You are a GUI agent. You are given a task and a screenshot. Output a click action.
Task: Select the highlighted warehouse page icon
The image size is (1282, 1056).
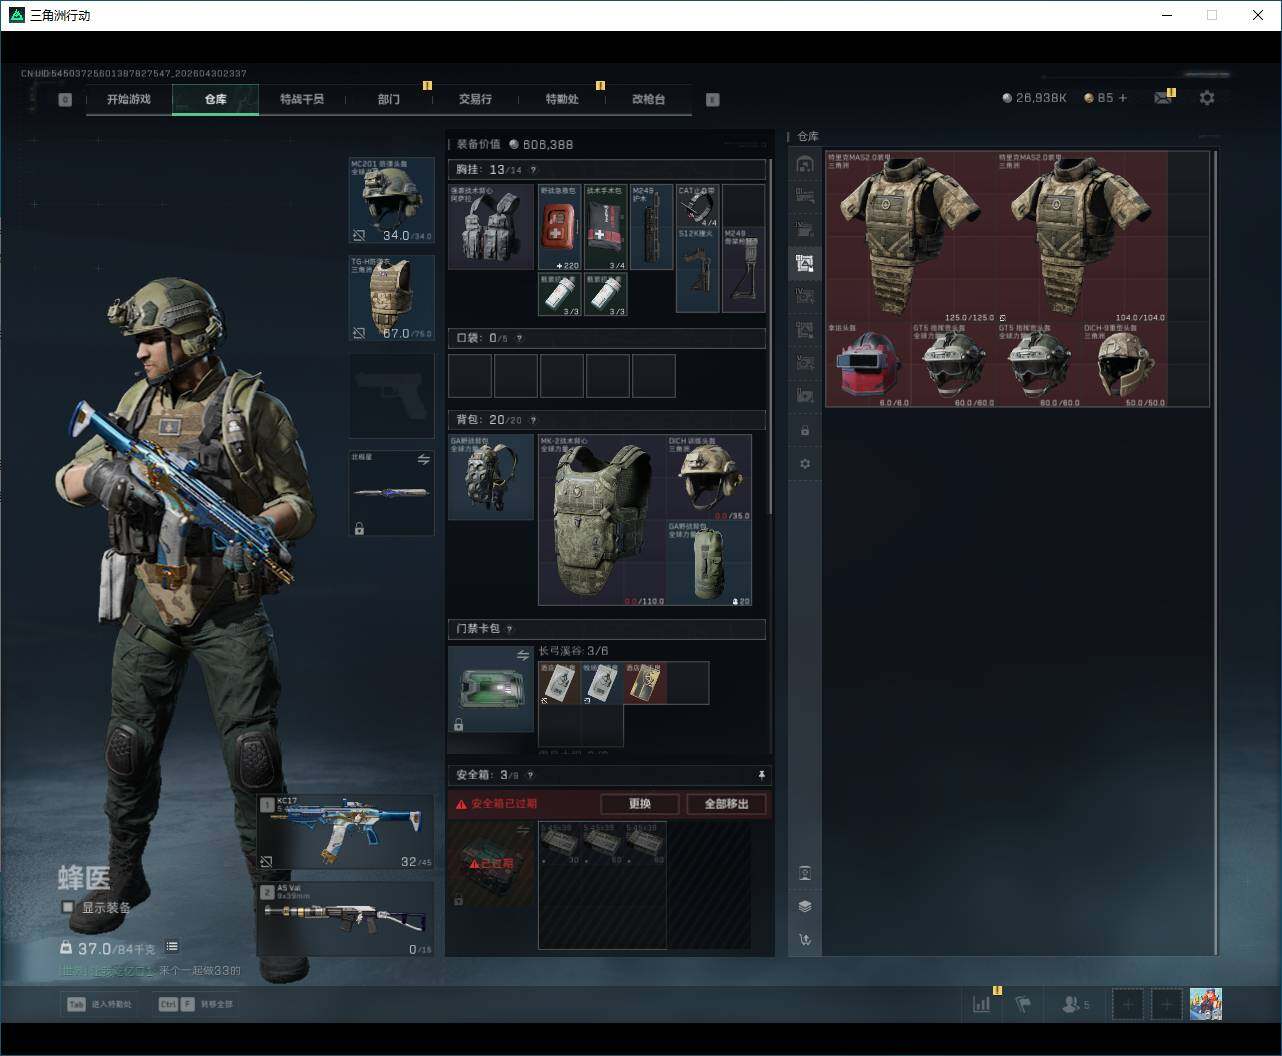coord(805,263)
